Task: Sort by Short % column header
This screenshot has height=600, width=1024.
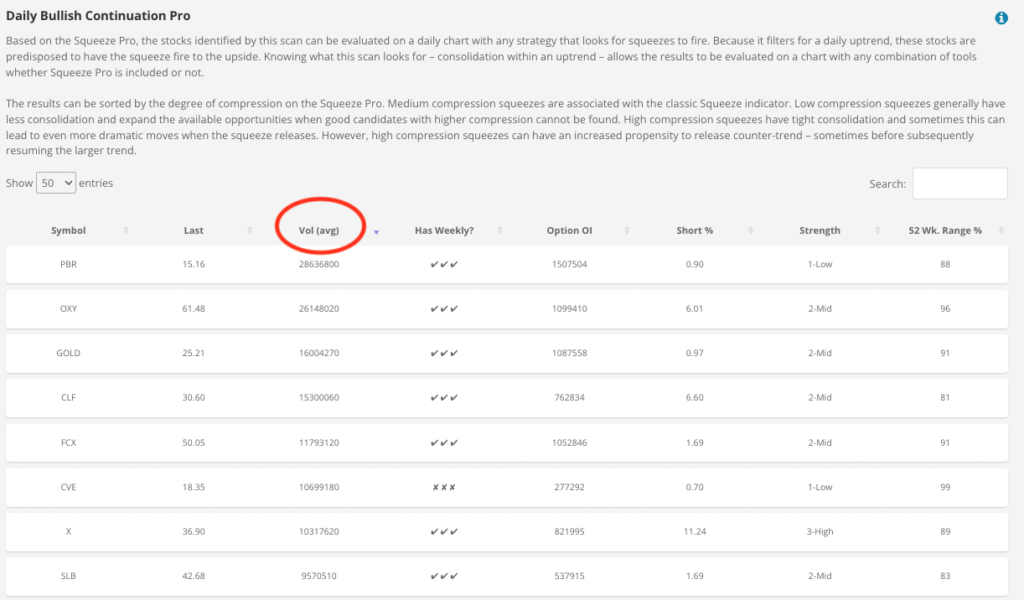Action: [x=695, y=230]
